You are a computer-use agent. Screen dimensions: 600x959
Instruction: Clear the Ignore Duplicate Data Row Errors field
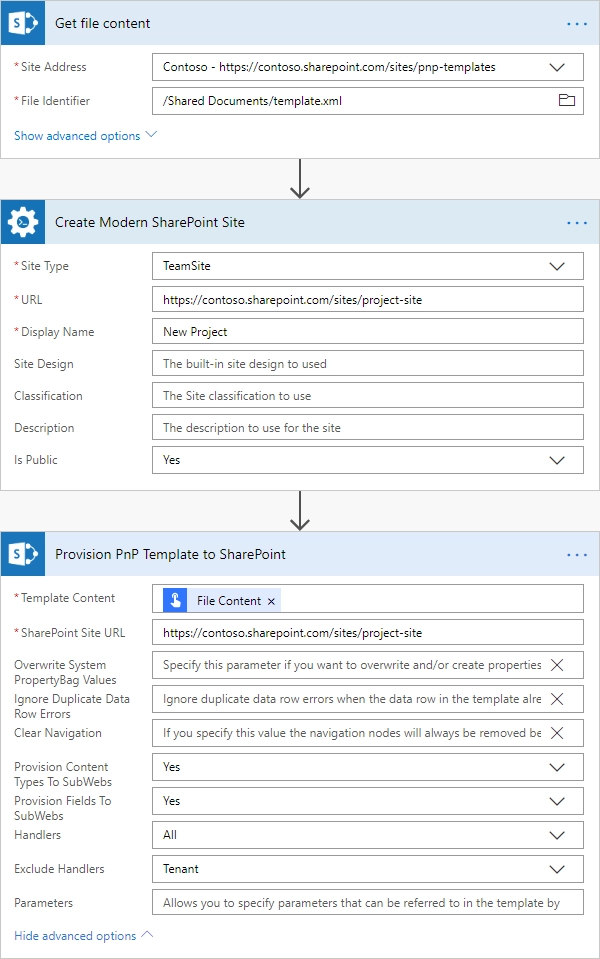[557, 699]
